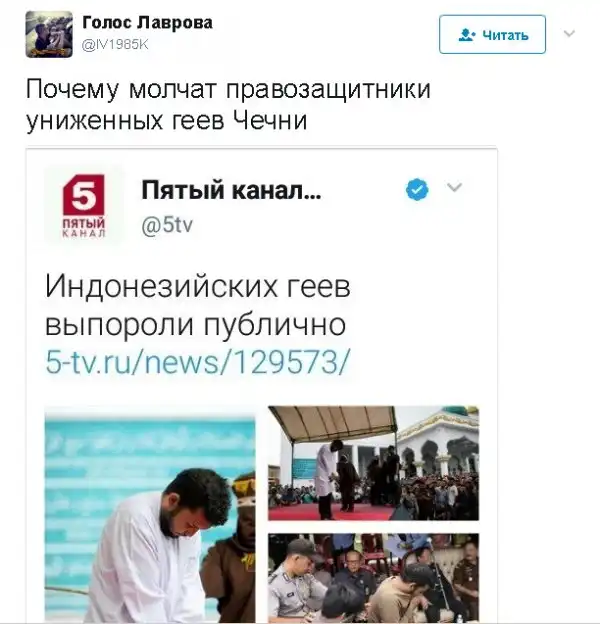The image size is (600, 624).
Task: Open the large photo of man in white
Action: pyautogui.click(x=150, y=516)
